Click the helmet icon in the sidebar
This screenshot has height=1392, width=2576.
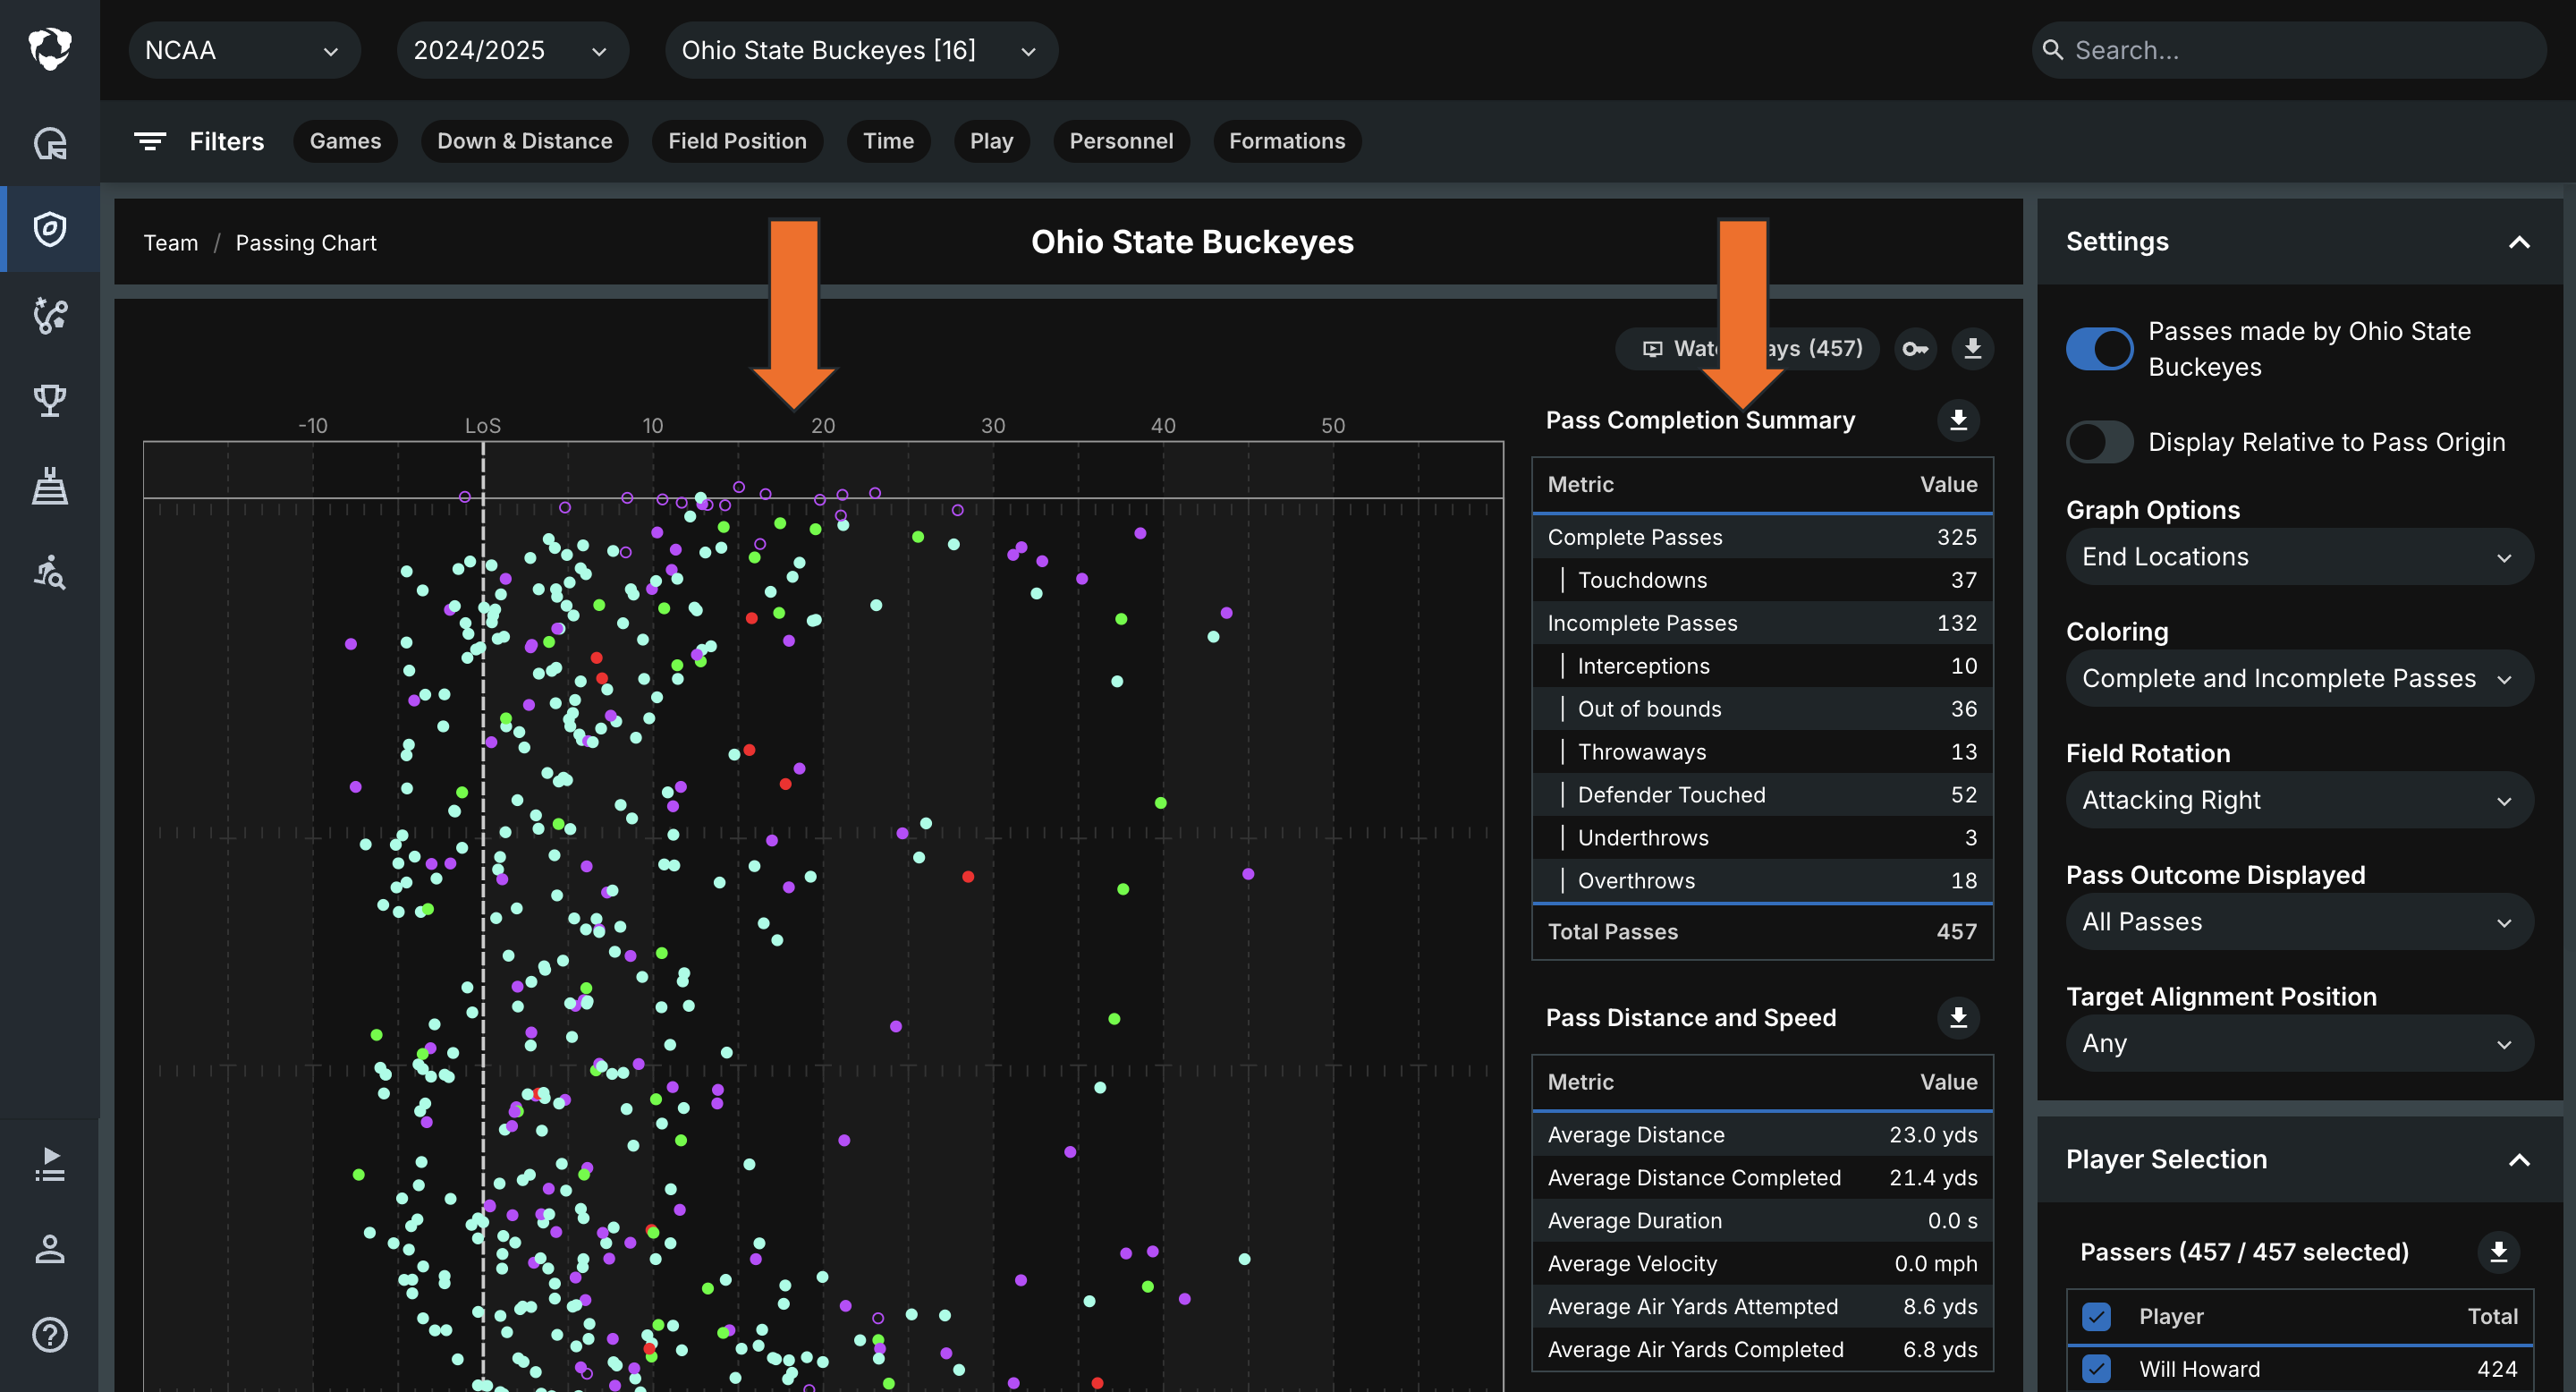tap(50, 143)
